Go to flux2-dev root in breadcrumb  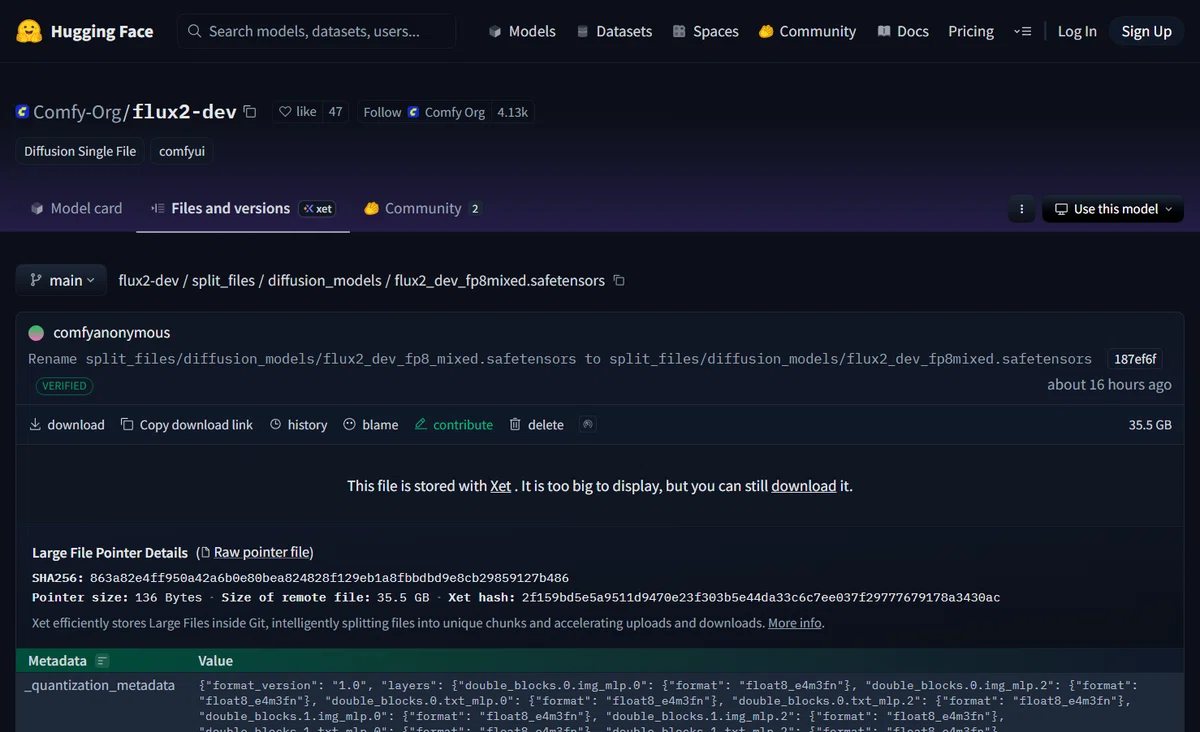point(147,281)
